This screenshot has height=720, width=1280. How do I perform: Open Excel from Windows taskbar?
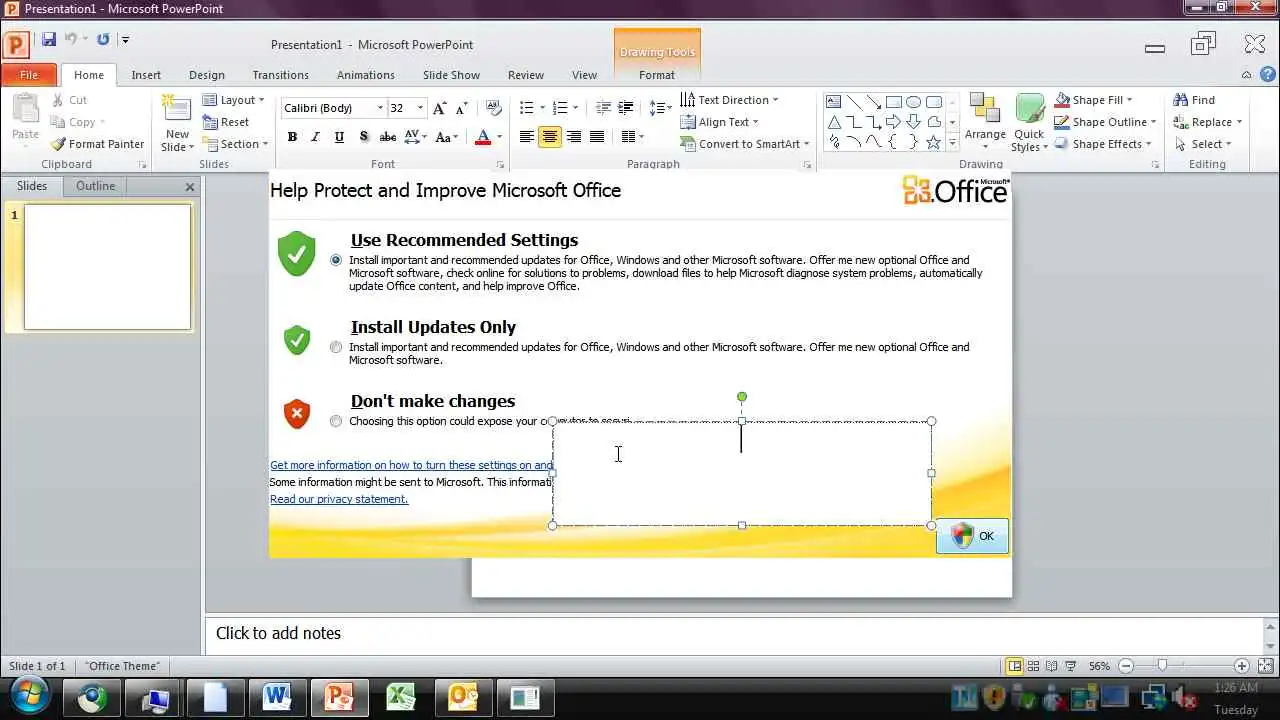(401, 697)
